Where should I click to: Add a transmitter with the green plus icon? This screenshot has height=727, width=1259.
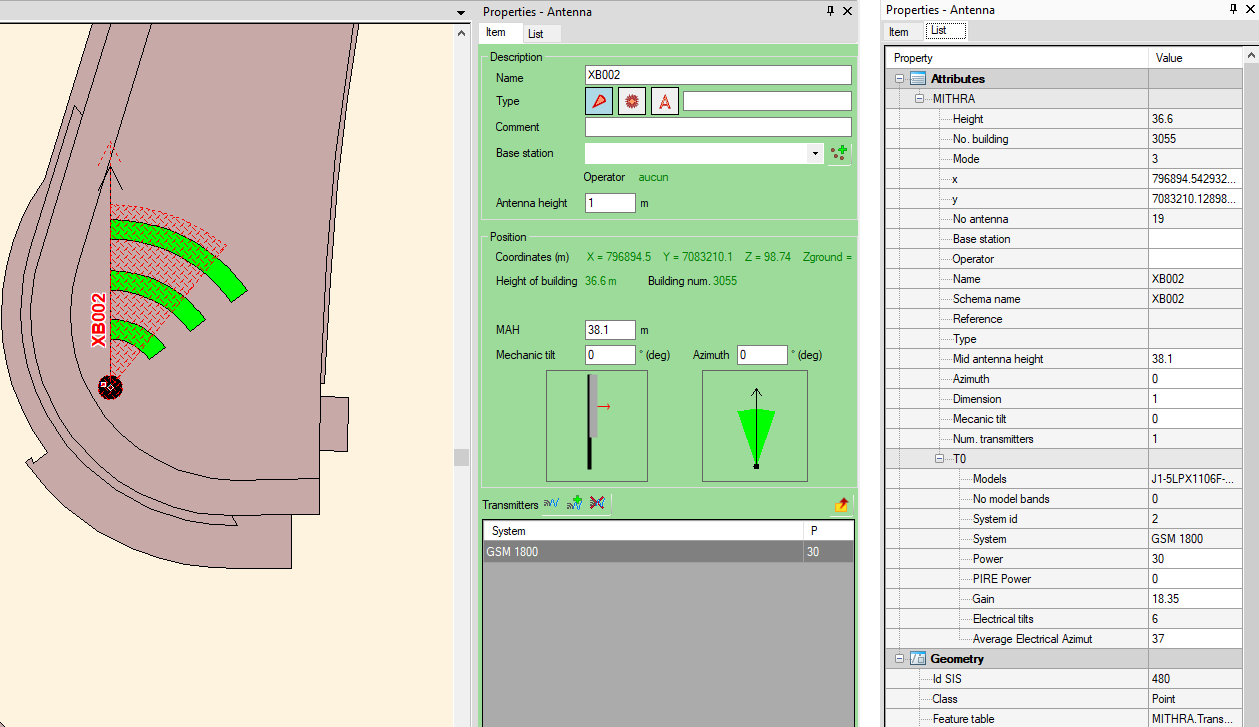(x=574, y=503)
